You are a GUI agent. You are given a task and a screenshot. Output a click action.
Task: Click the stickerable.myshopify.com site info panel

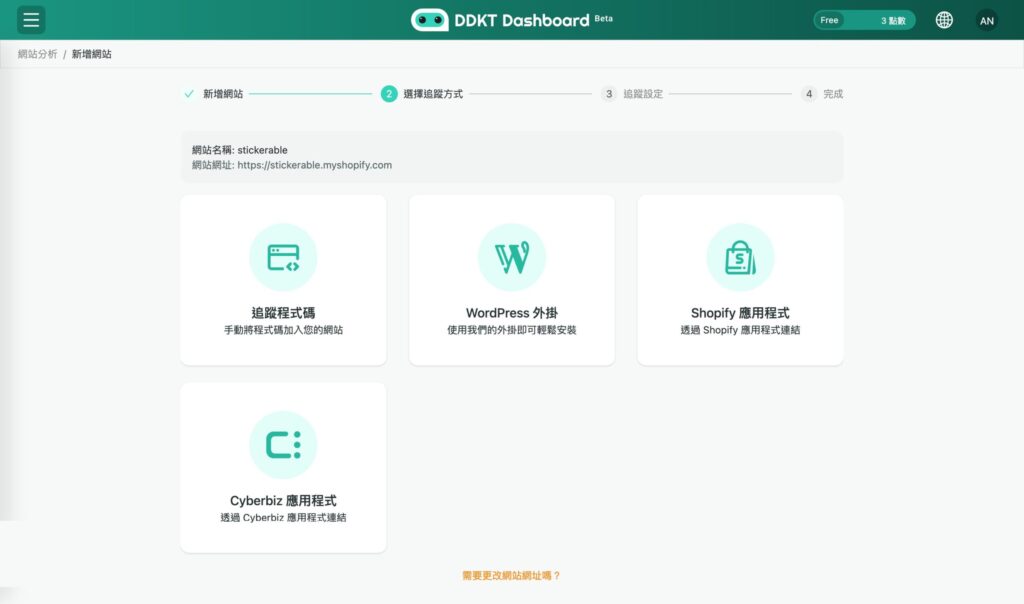point(511,156)
